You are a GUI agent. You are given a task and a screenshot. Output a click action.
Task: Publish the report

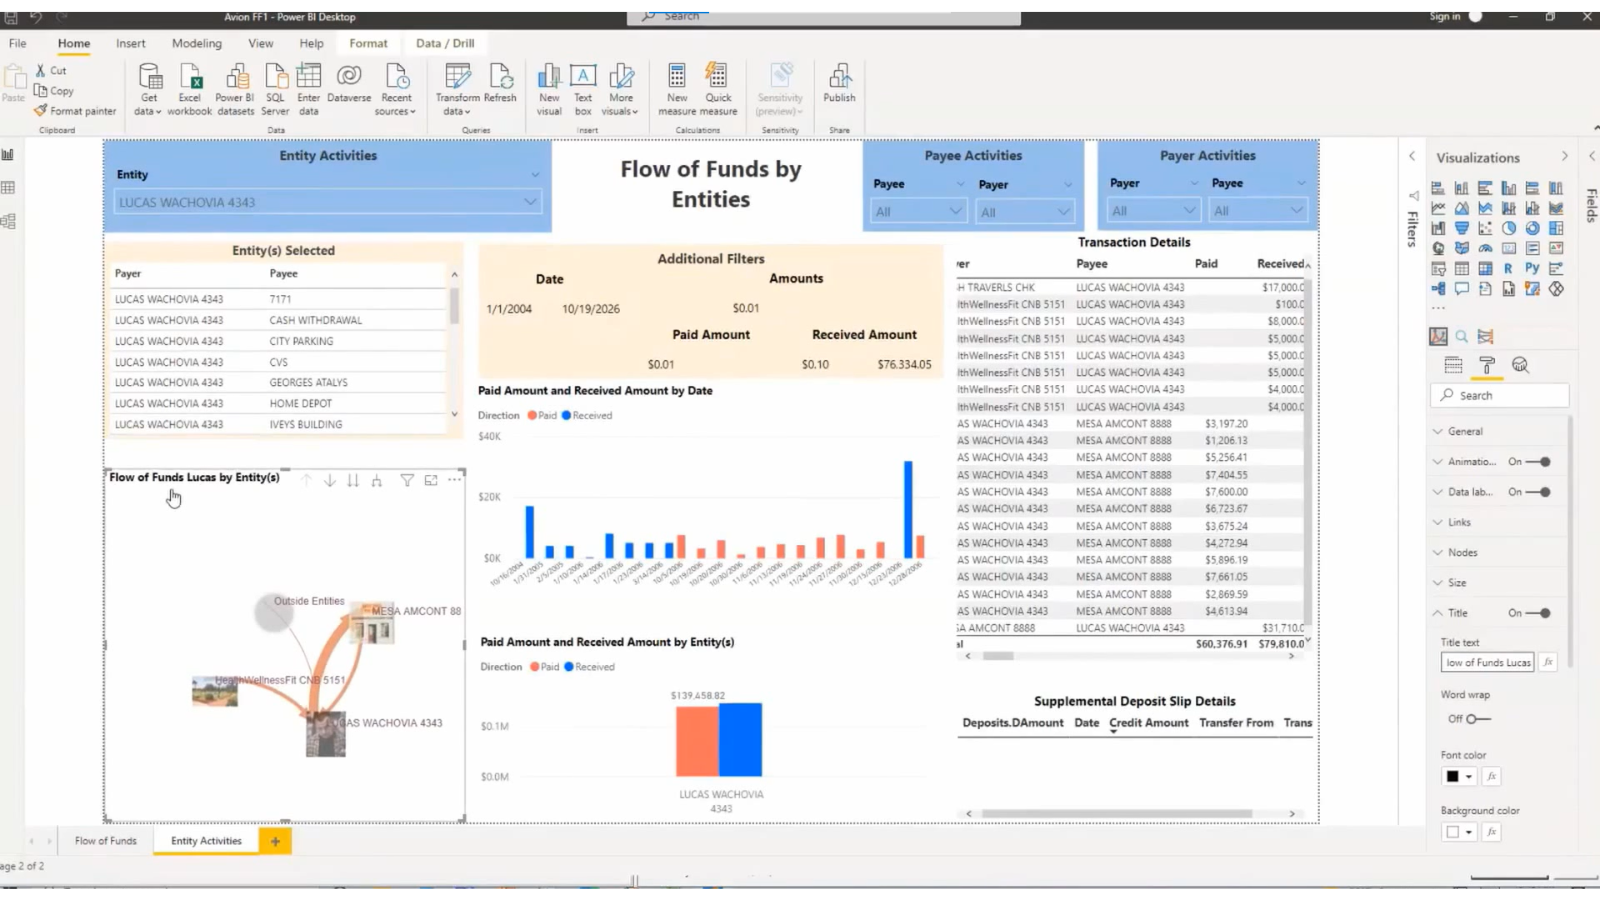pos(839,83)
